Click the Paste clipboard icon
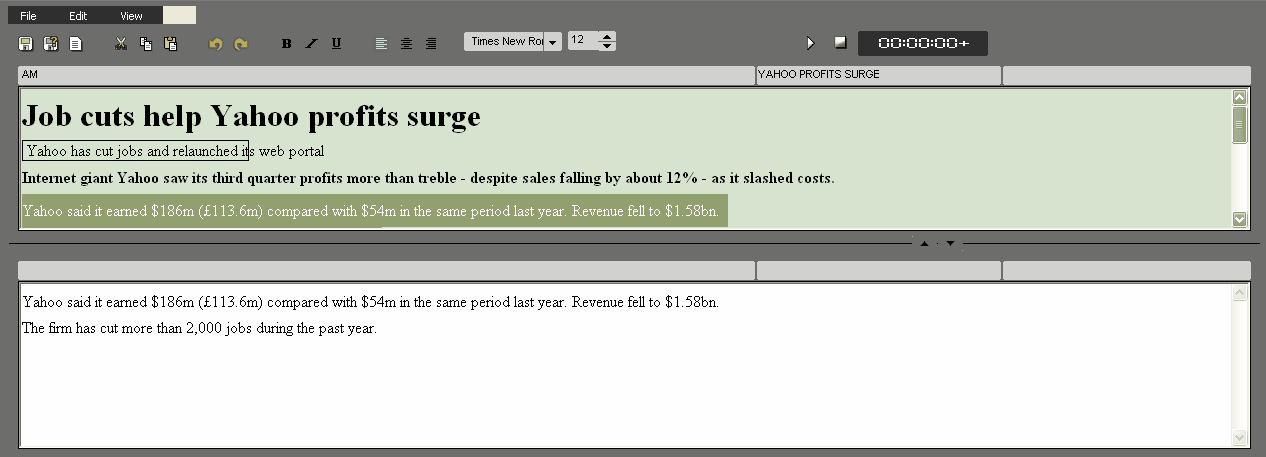1266x457 pixels. [x=171, y=44]
